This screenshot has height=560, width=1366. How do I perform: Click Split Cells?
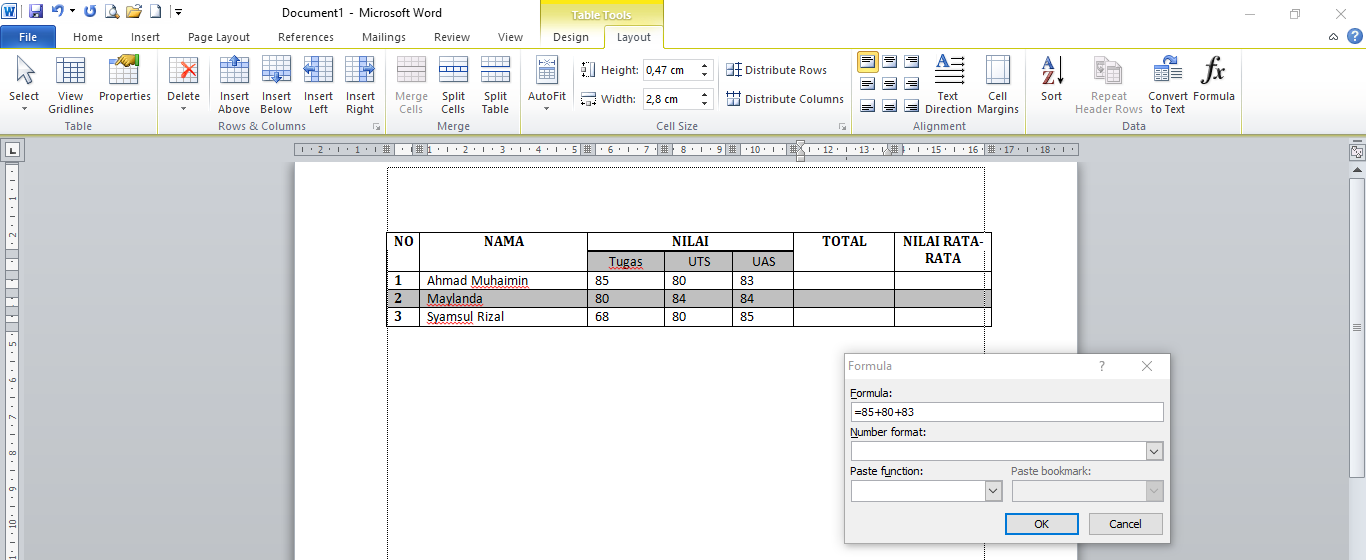tap(453, 86)
